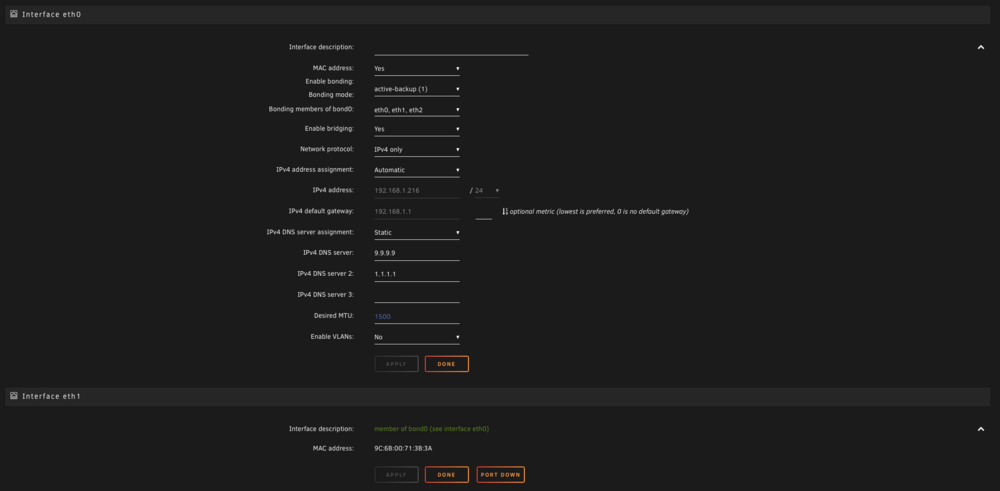
Task: Open the Enable bridging dropdown
Action: 416,129
